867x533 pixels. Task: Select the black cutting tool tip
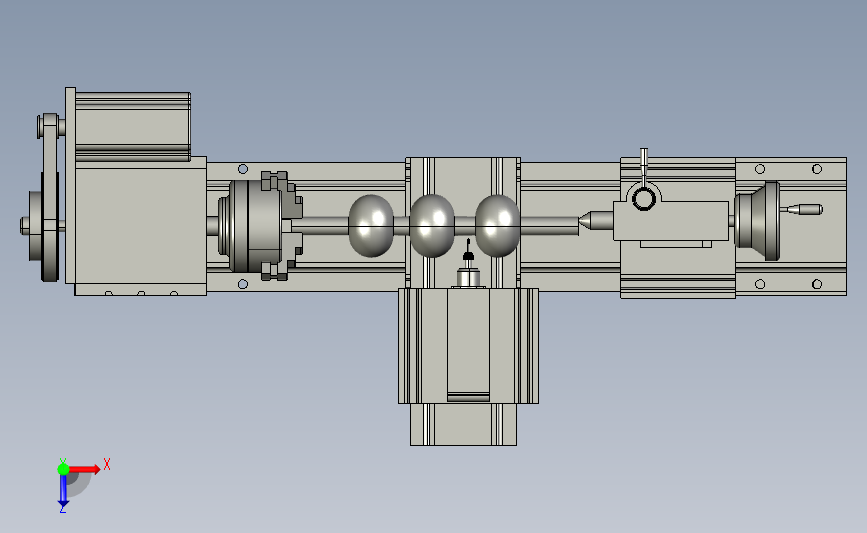(468, 251)
